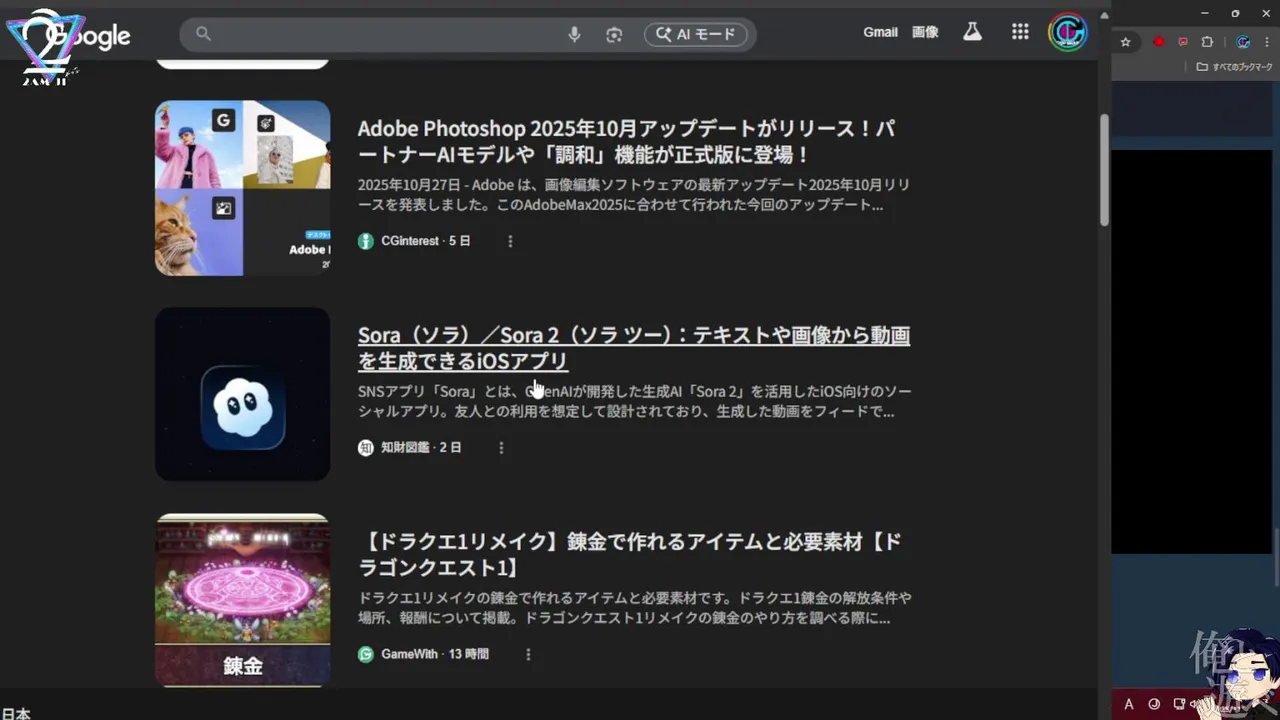Start voice search with the microphone icon
The image size is (1280, 720).
574,34
